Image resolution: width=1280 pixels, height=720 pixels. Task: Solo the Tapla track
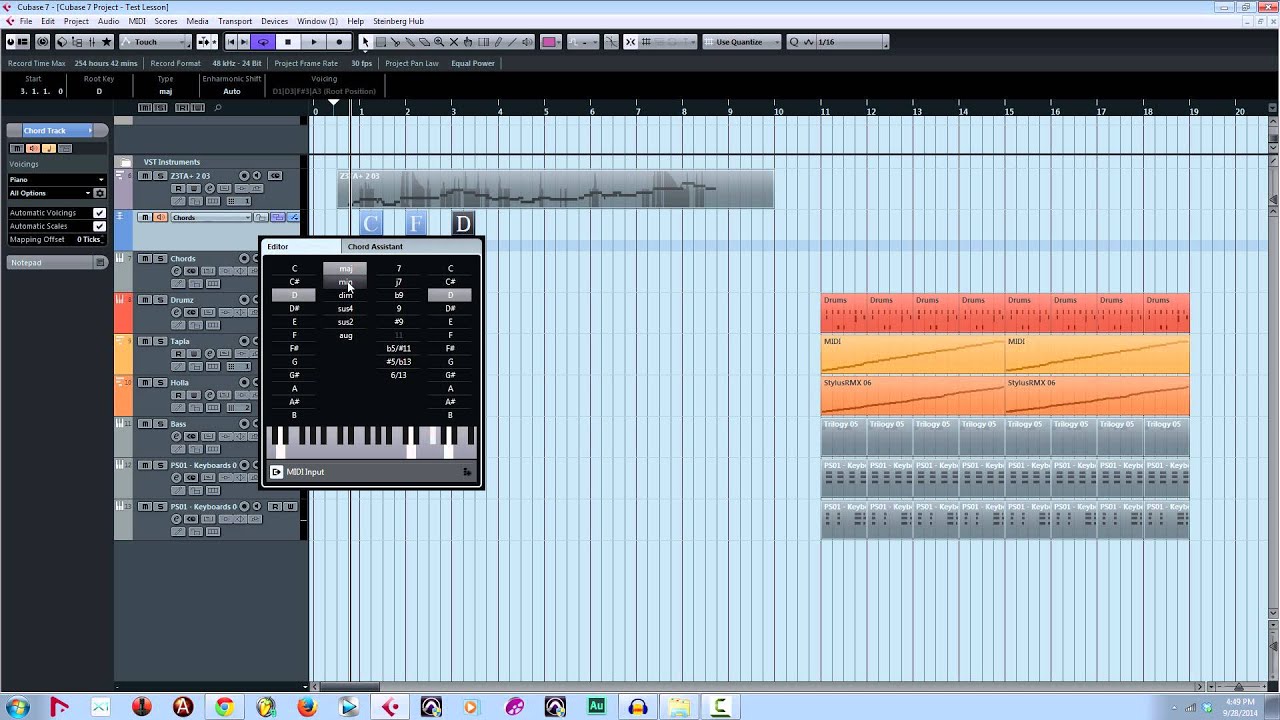[x=160, y=341]
